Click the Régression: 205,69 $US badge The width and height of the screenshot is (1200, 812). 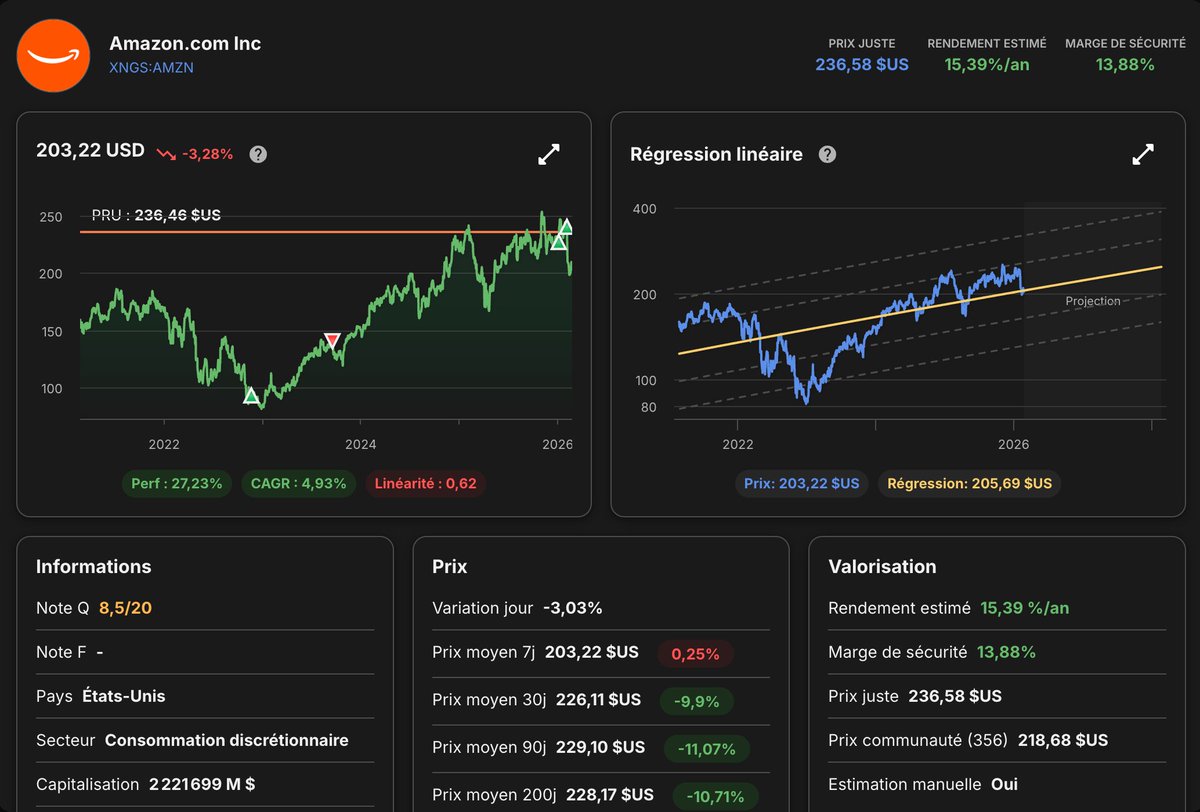click(x=968, y=483)
